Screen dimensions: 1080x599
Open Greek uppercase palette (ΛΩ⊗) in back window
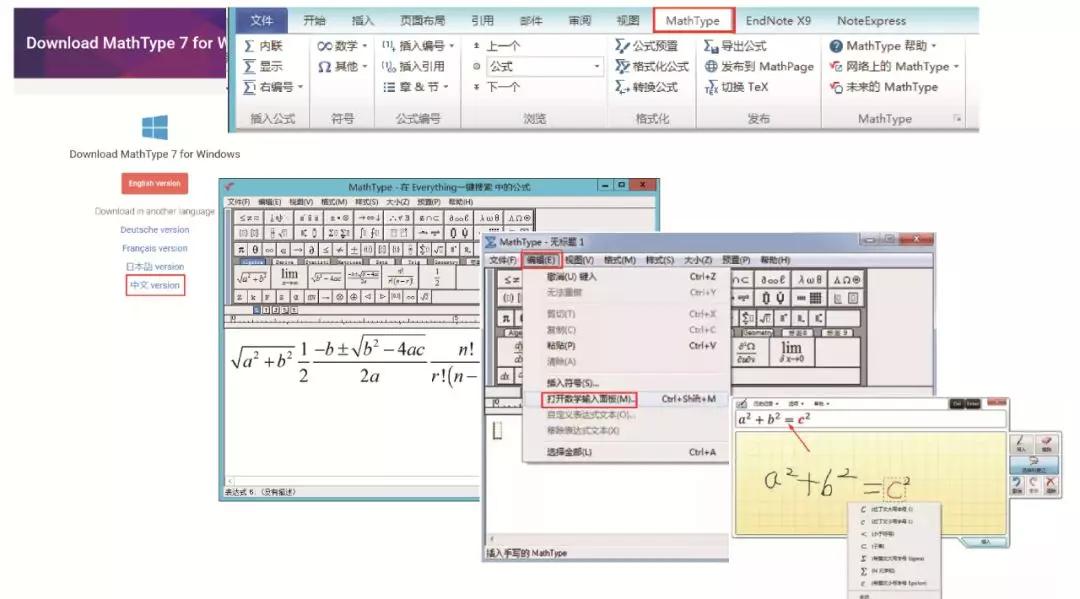(x=519, y=218)
